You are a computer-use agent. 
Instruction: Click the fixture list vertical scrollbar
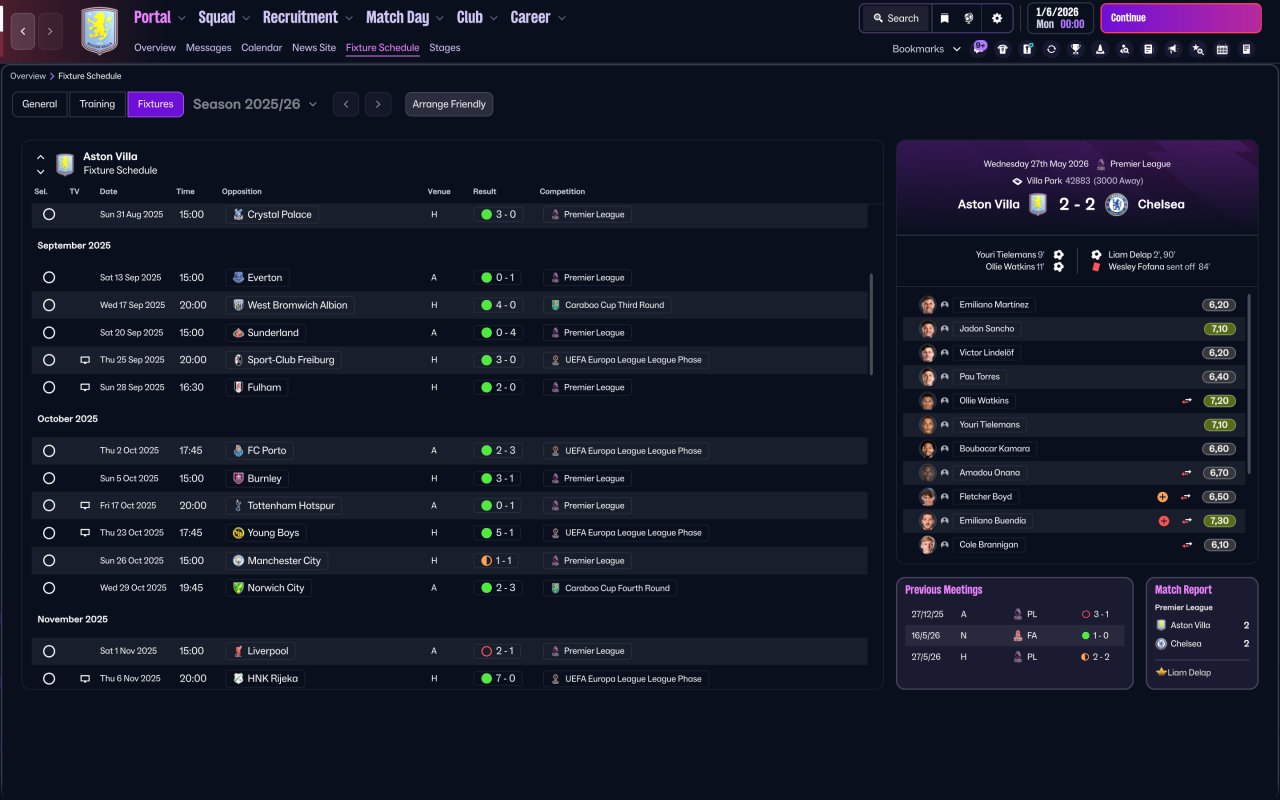(872, 325)
